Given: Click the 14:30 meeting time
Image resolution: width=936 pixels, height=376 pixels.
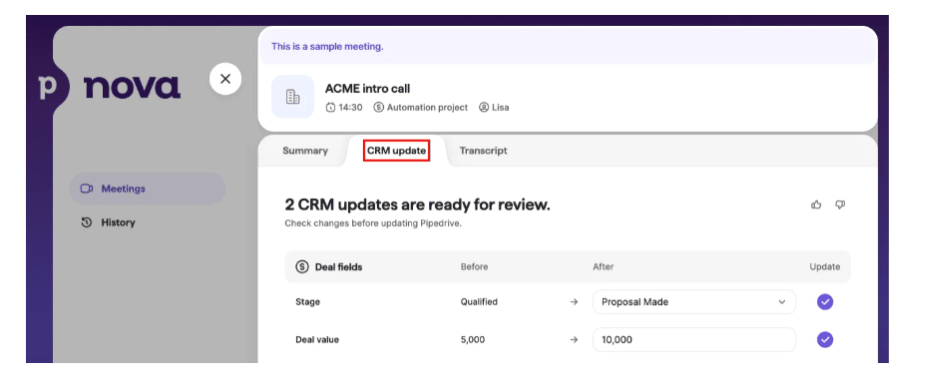Looking at the screenshot, I should pos(350,107).
